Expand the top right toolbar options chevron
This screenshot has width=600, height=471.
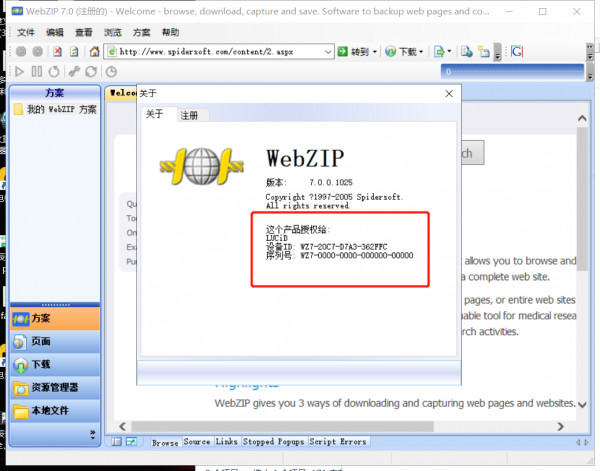590,52
